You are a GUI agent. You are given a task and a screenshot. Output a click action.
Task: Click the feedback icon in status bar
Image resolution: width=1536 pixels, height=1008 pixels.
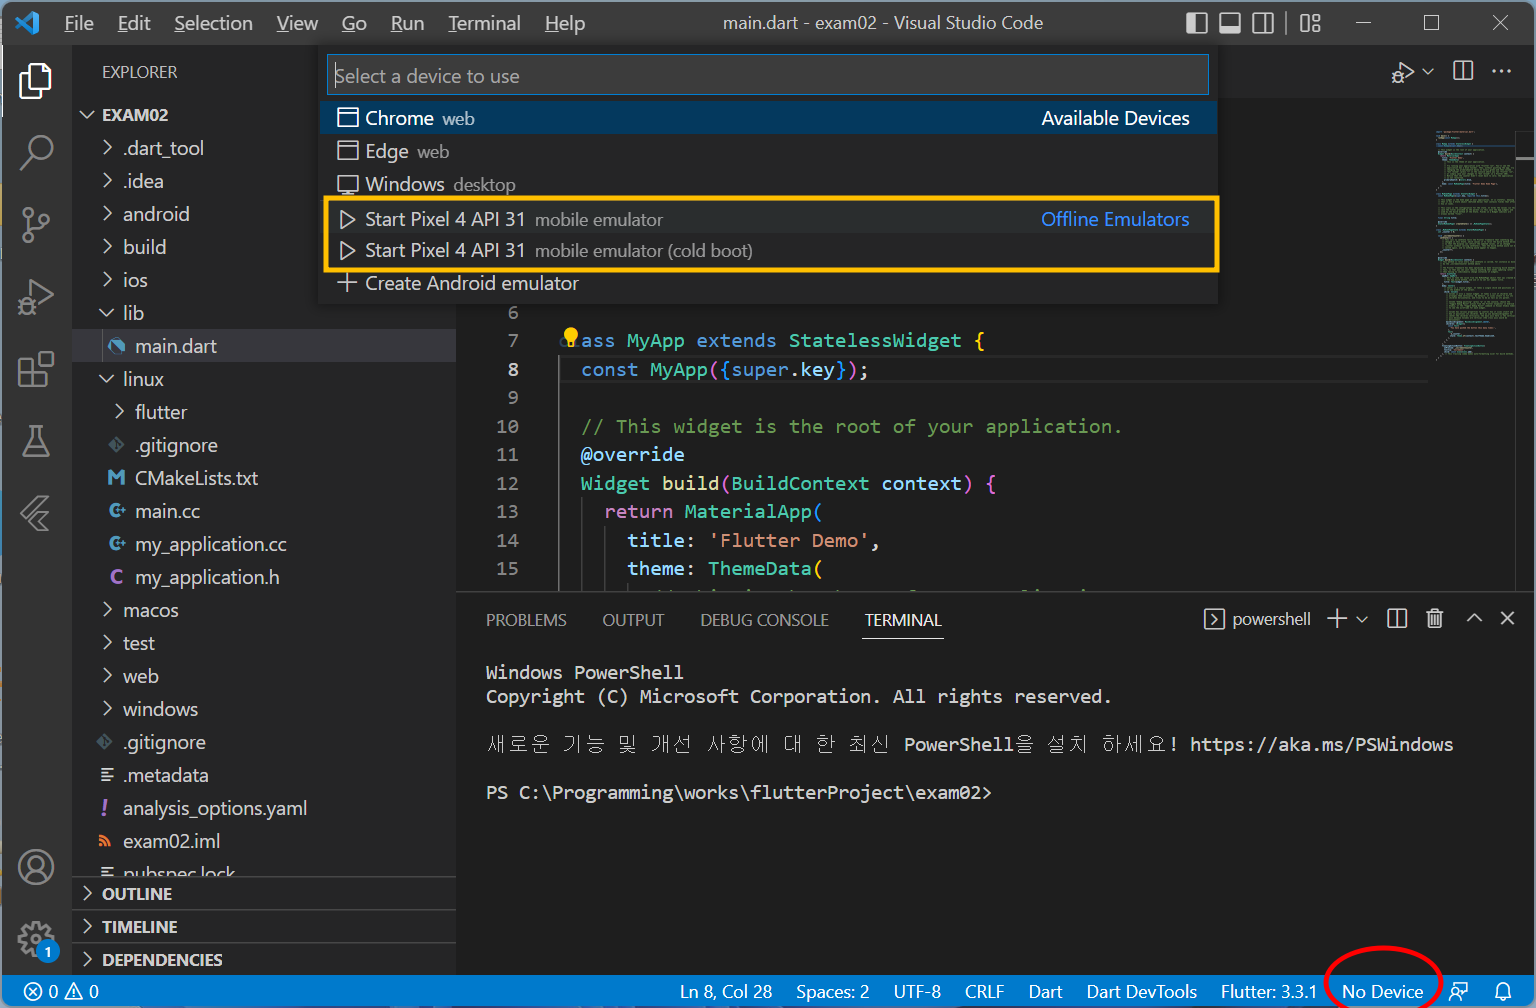pyautogui.click(x=1459, y=991)
